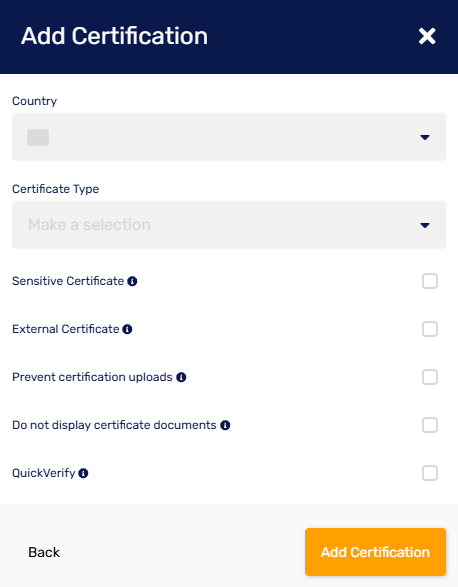Viewport: 458px width, 587px height.
Task: Enable the Sensitive Certificate checkbox
Action: (x=430, y=281)
